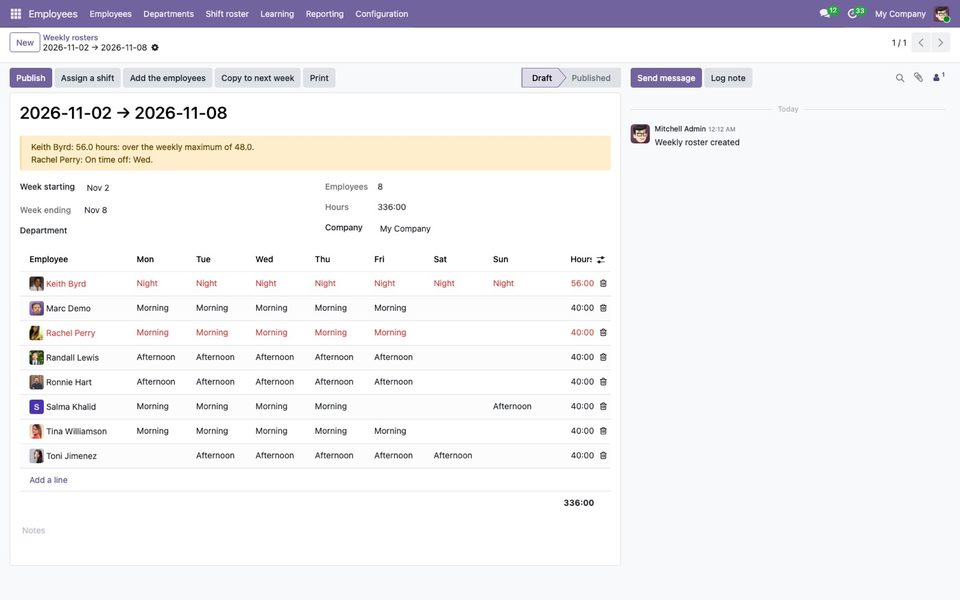Open the attachments paperclip icon
Image resolution: width=960 pixels, height=600 pixels.
coord(918,78)
